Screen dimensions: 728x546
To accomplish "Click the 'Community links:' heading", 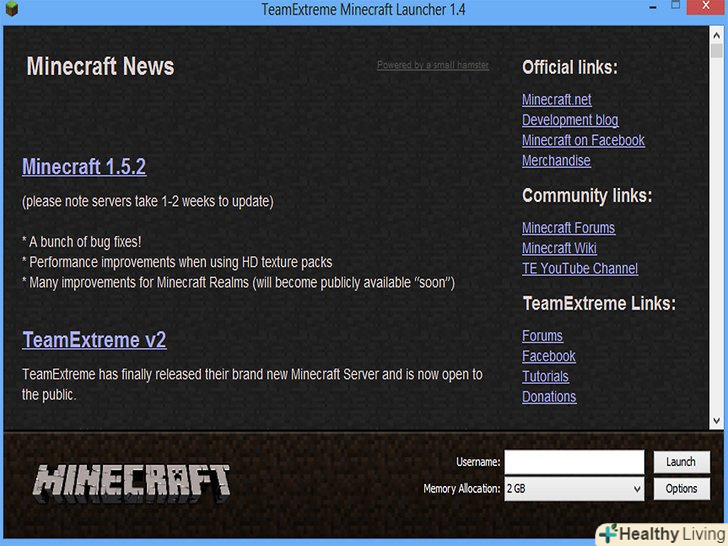I will [587, 196].
